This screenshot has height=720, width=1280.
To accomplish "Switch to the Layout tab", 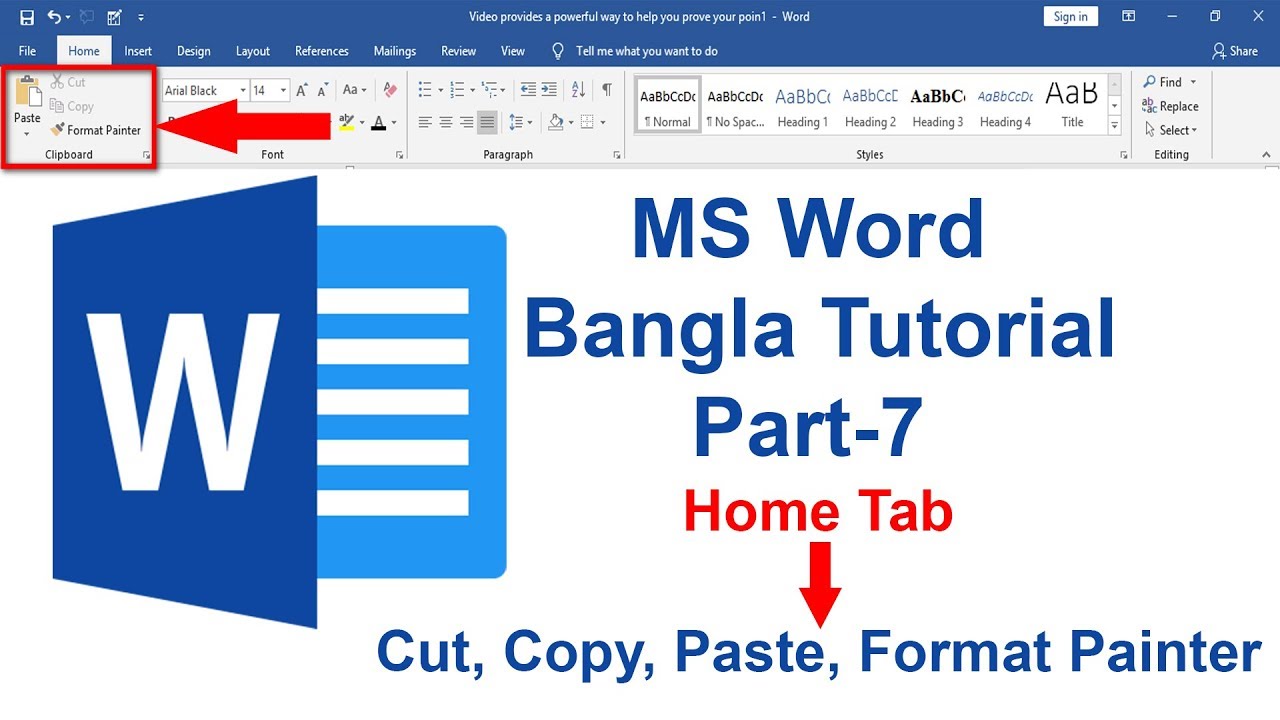I will click(x=253, y=51).
